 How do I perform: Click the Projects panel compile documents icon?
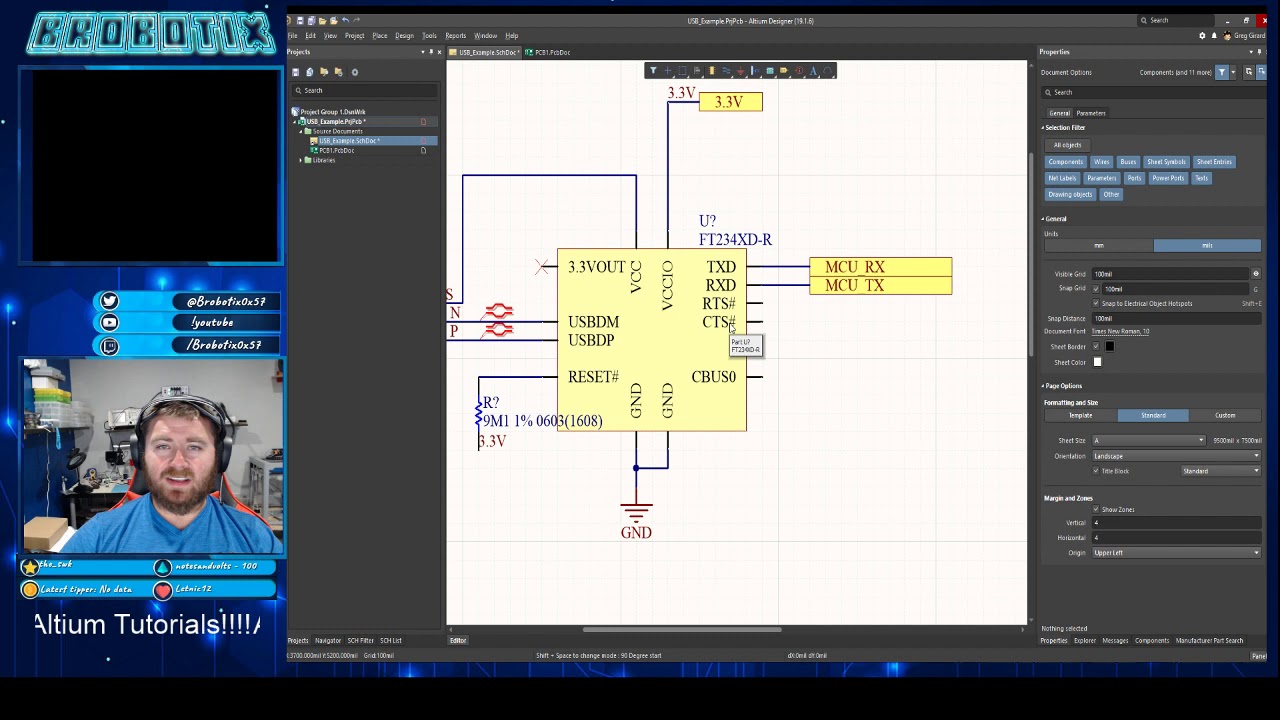tap(309, 72)
